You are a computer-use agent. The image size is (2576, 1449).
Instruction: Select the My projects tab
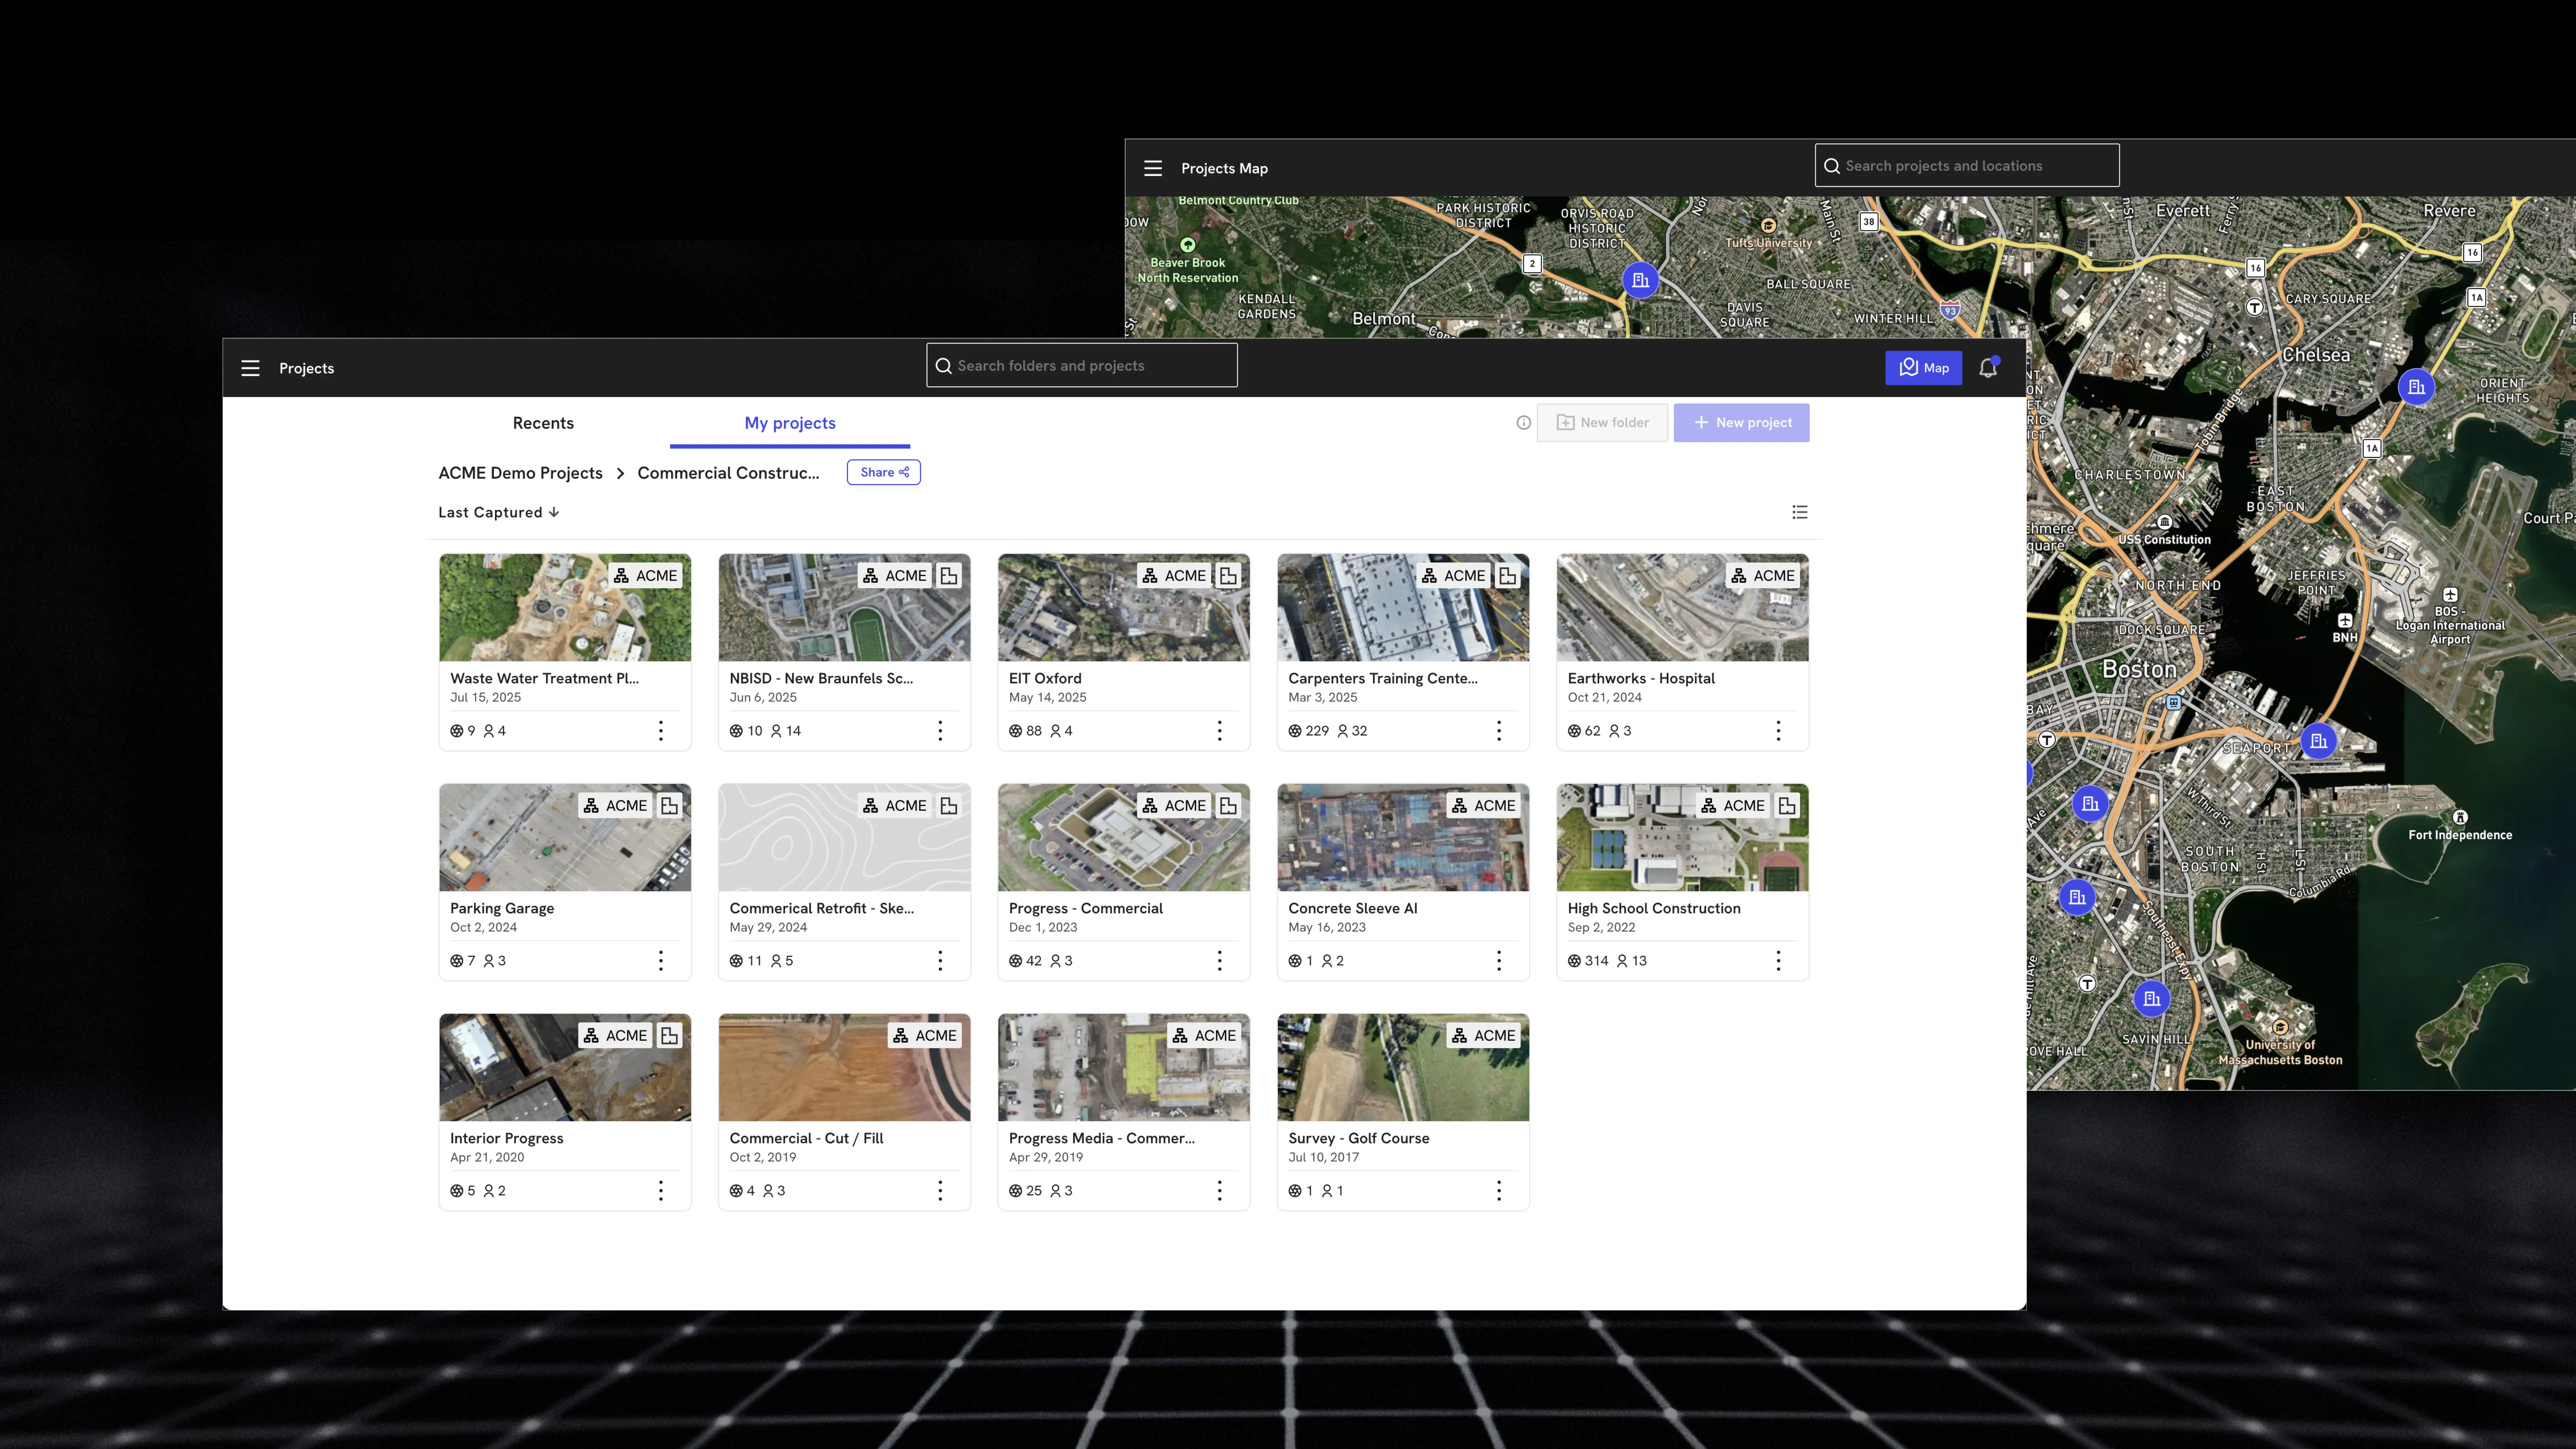pos(790,423)
